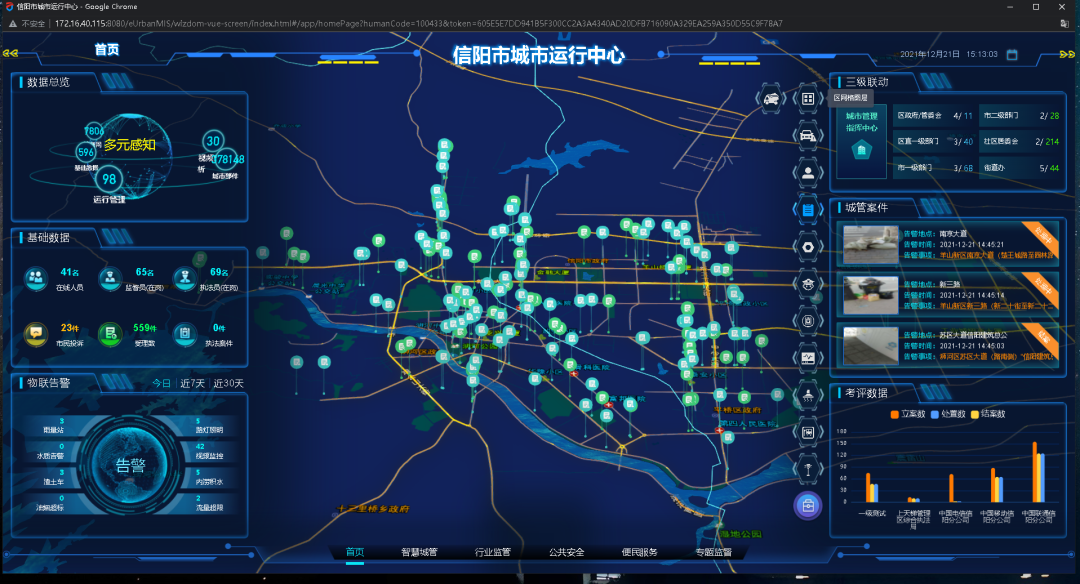
Task: Toggle the officer cap layer icon
Action: coord(808,284)
